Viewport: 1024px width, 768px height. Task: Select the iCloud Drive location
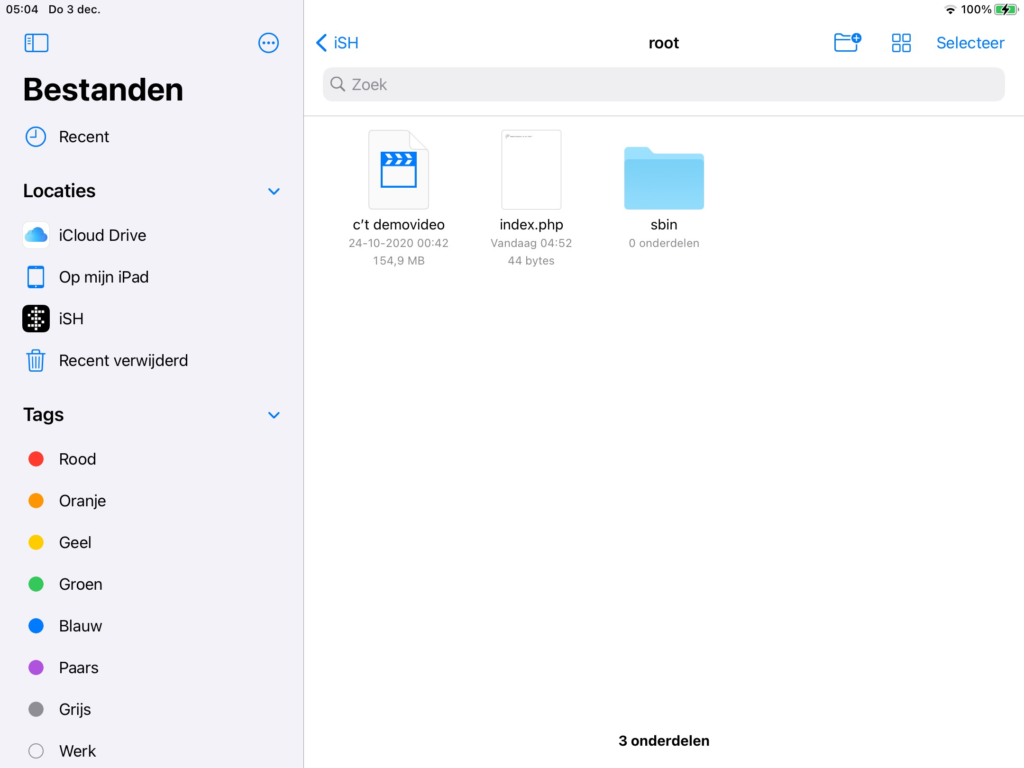100,234
